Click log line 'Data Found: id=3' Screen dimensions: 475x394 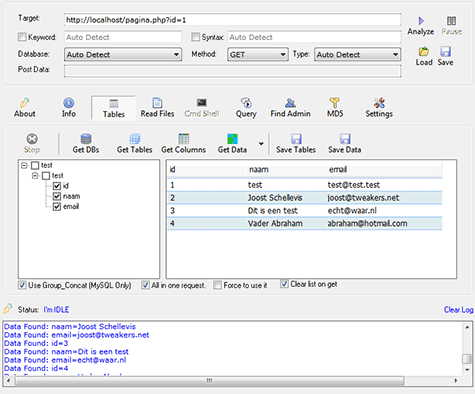click(x=36, y=343)
